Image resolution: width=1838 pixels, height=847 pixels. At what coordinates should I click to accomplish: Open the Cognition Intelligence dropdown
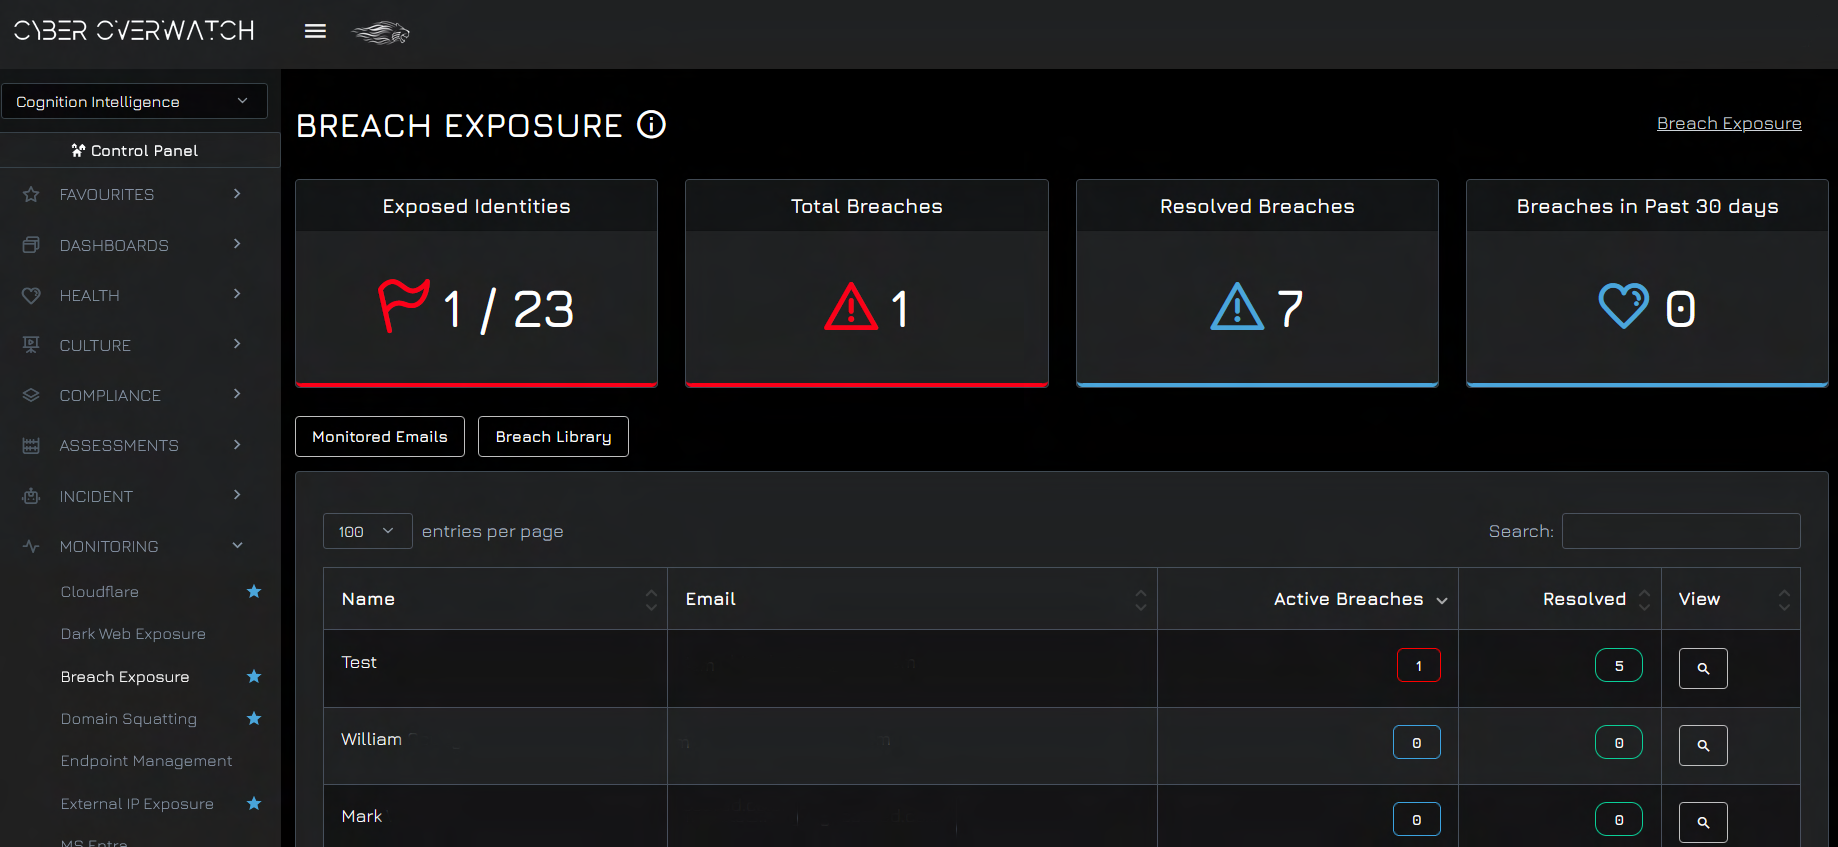pyautogui.click(x=134, y=101)
